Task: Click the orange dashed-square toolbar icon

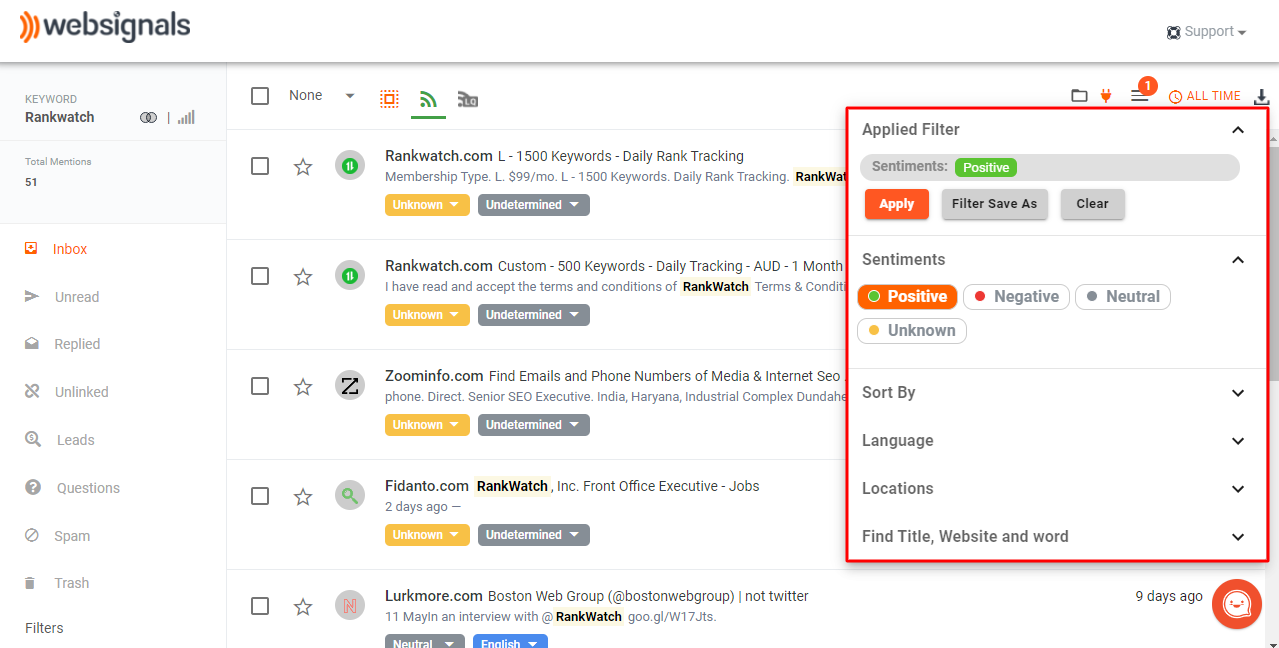Action: [x=389, y=98]
